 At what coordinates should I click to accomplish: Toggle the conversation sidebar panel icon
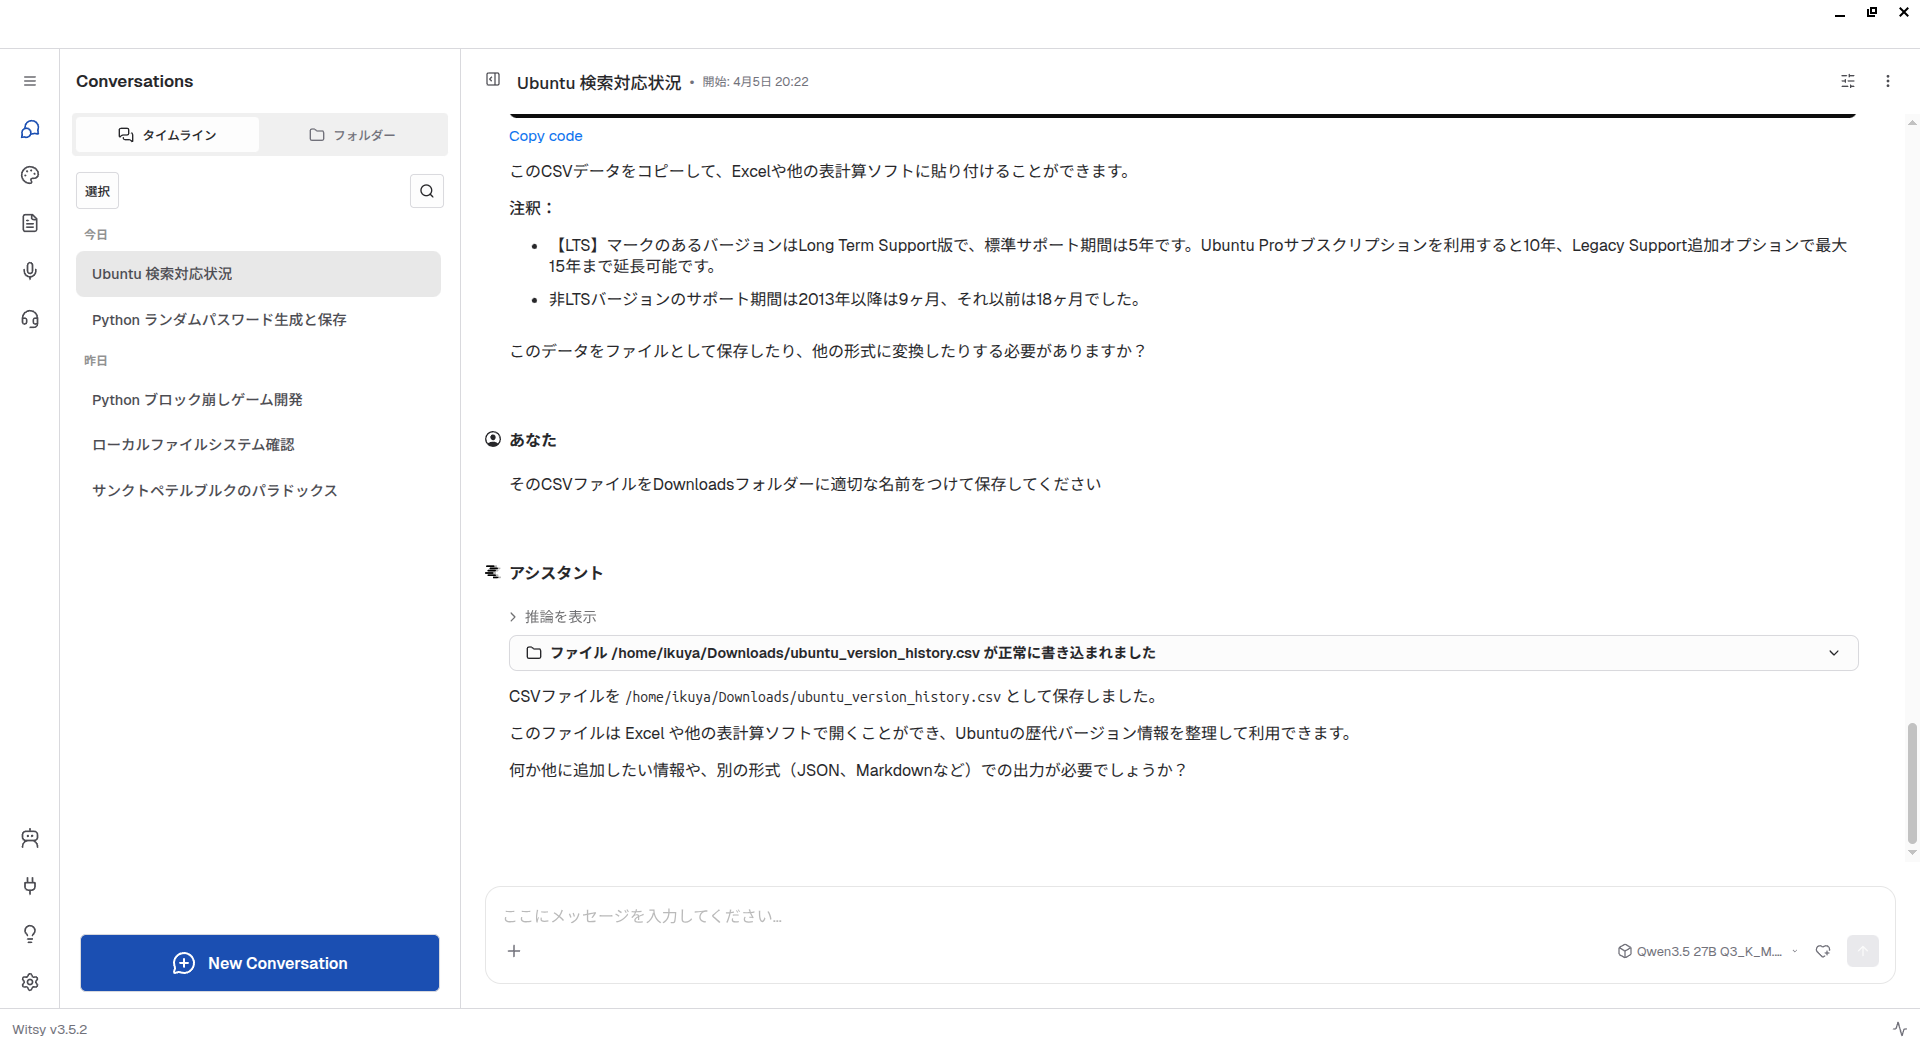493,79
